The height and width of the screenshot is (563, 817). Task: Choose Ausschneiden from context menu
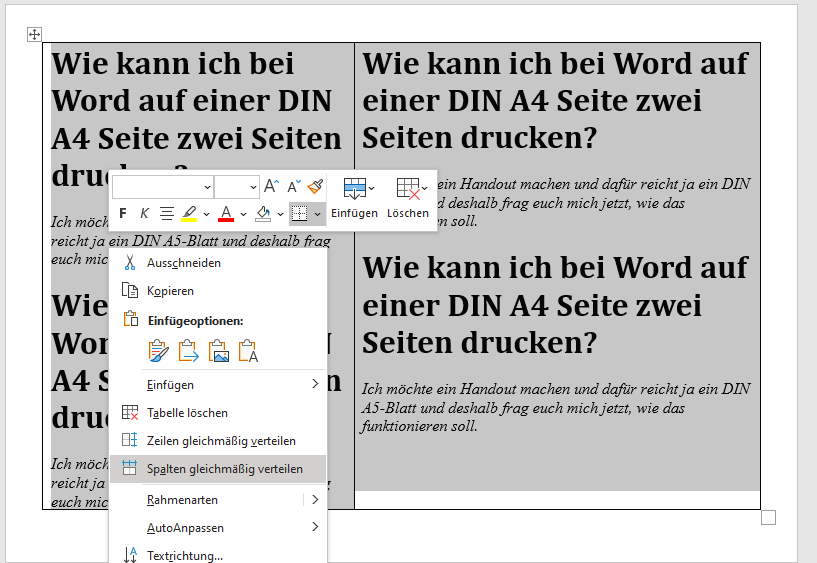click(x=218, y=263)
